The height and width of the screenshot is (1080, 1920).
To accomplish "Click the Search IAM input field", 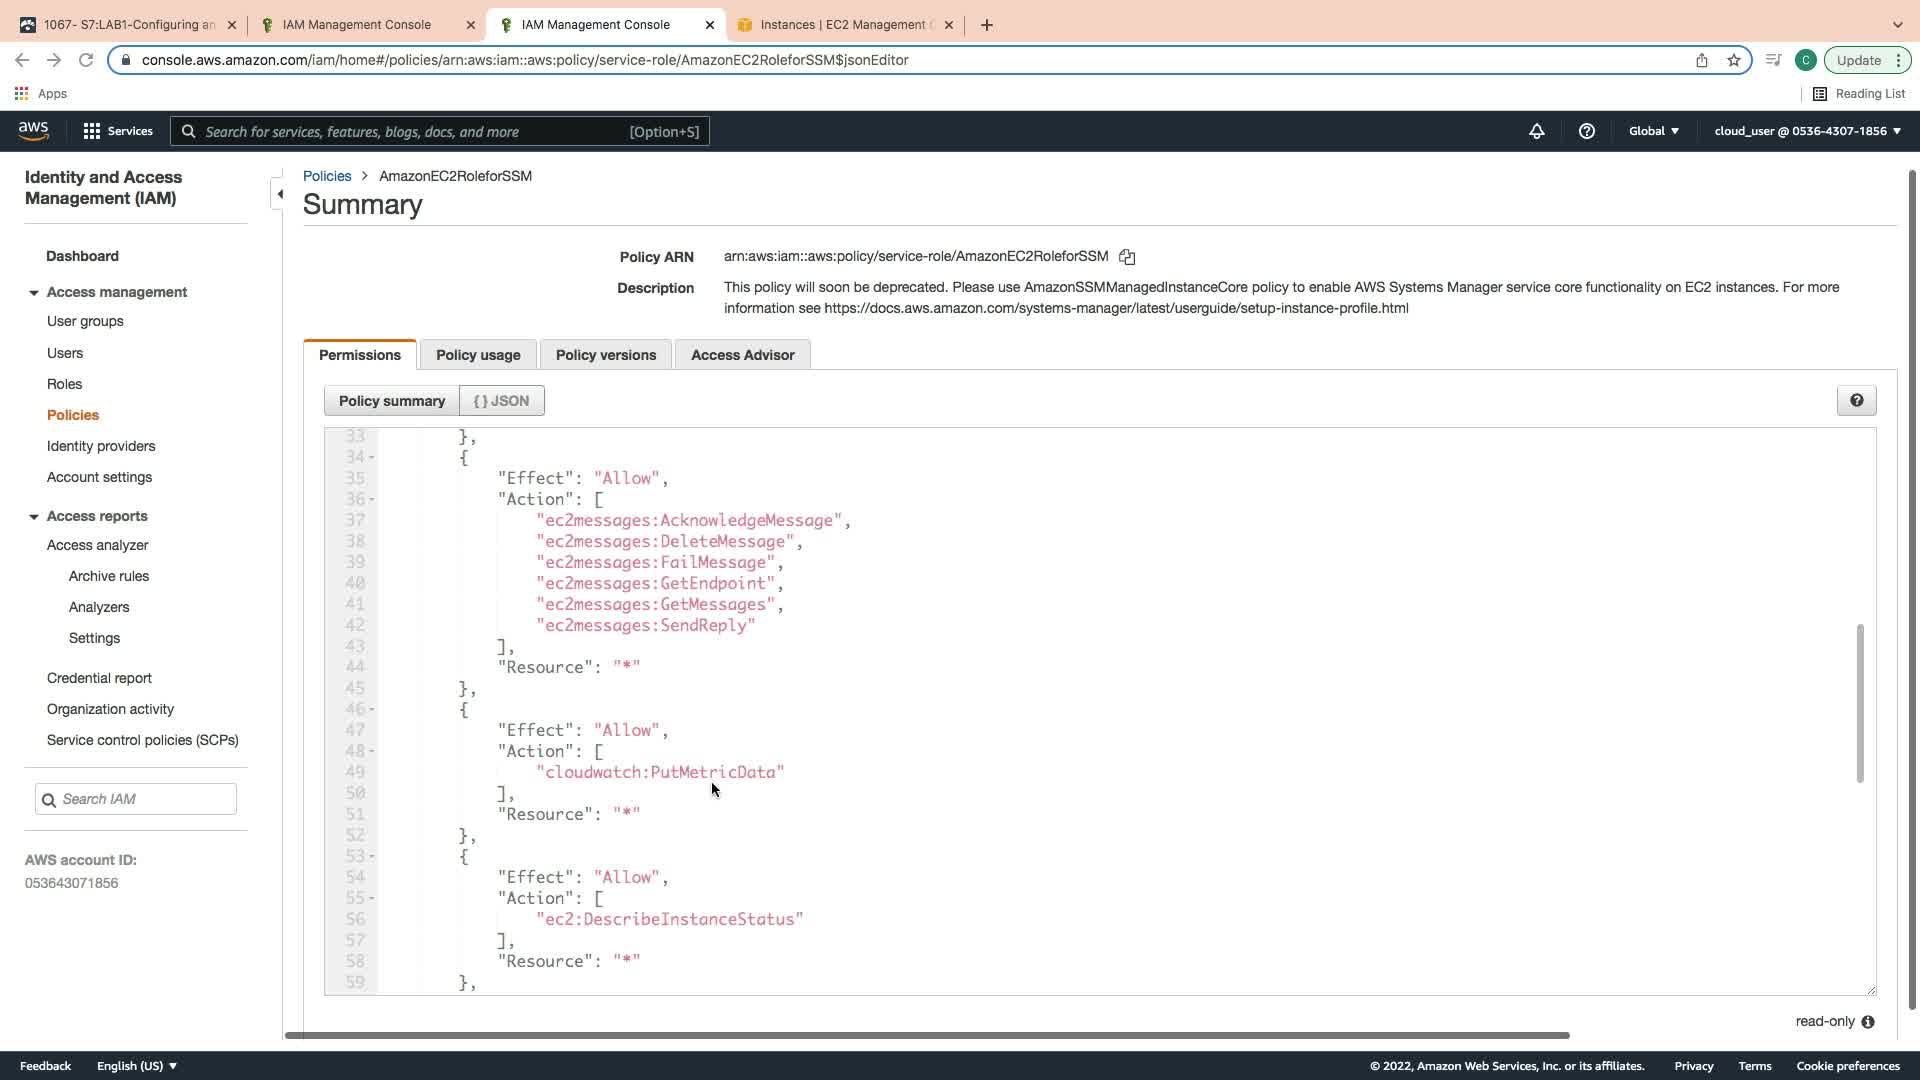I will [x=145, y=799].
